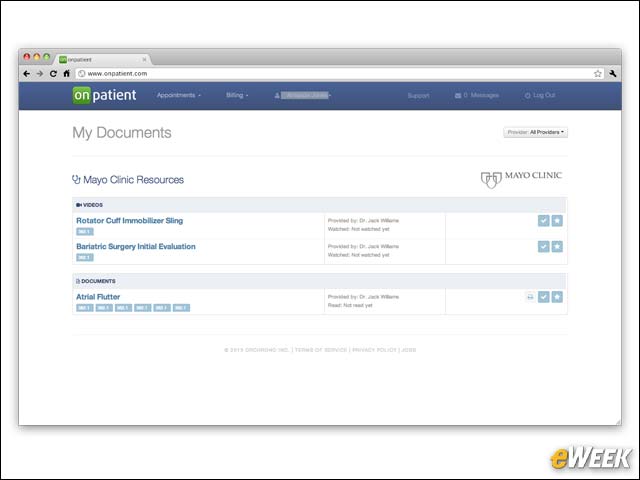This screenshot has width=640, height=480.
Task: Click the yellow minimize window button
Action: click(x=37, y=57)
